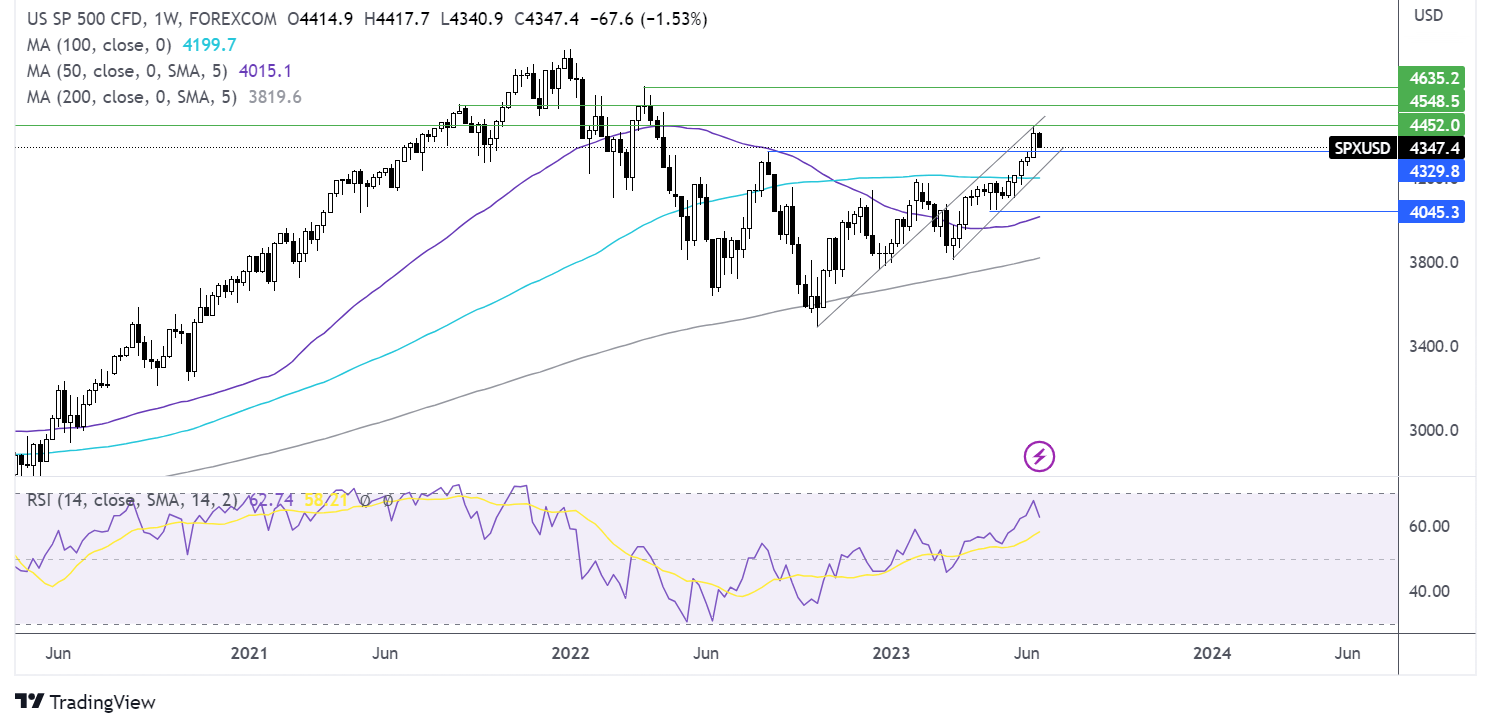Click the TradingView logo
Image resolution: width=1491 pixels, height=728 pixels.
[x=86, y=702]
